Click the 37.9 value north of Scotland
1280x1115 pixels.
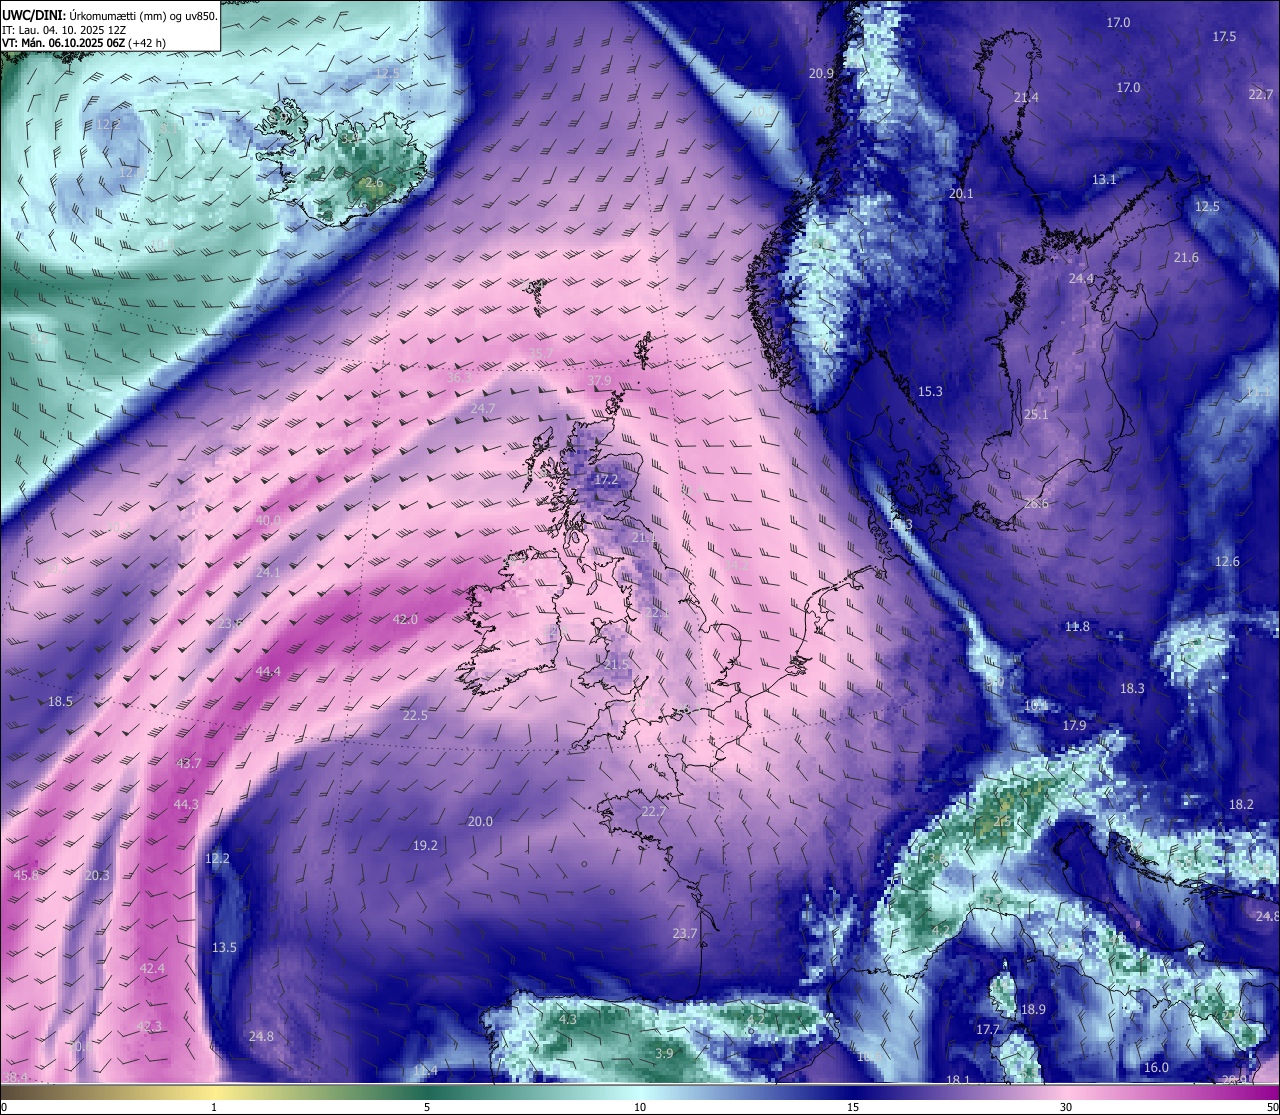[x=599, y=381]
